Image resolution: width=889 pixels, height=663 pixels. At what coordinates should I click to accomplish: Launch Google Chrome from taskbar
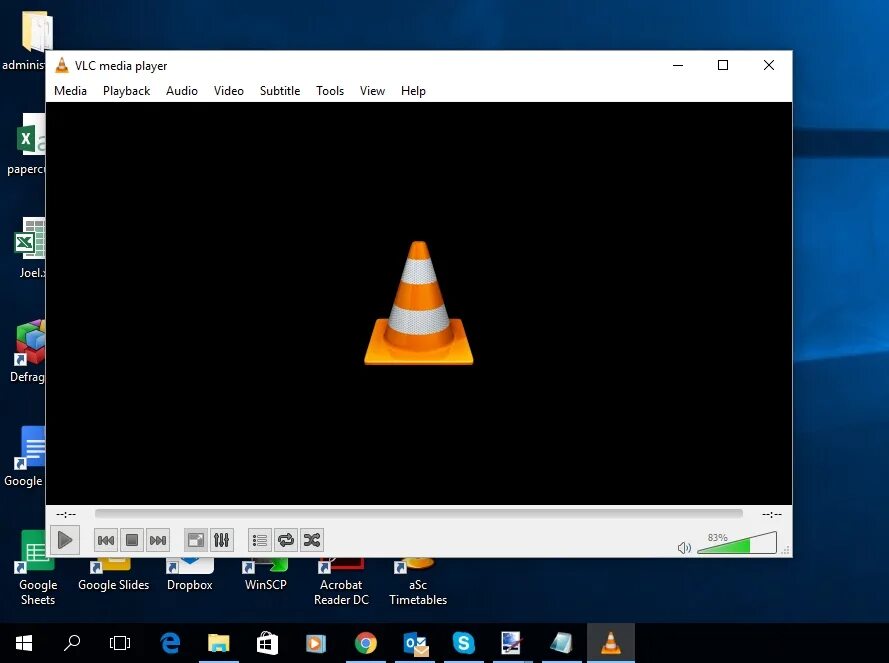click(366, 643)
